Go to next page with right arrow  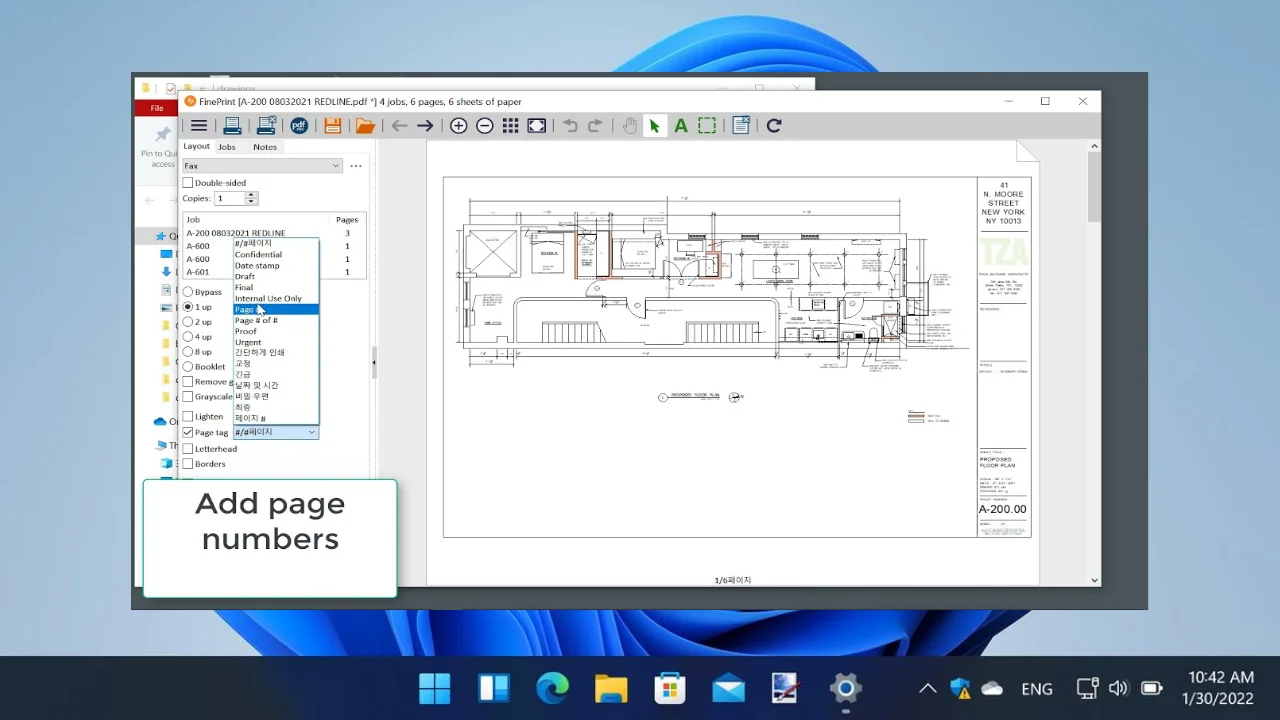coord(425,126)
